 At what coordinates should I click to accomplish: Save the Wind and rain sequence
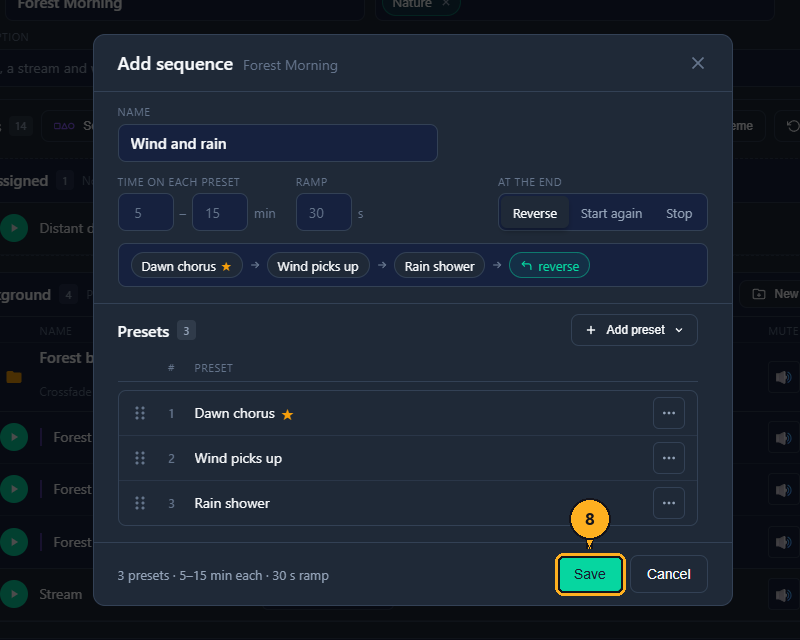(x=590, y=574)
